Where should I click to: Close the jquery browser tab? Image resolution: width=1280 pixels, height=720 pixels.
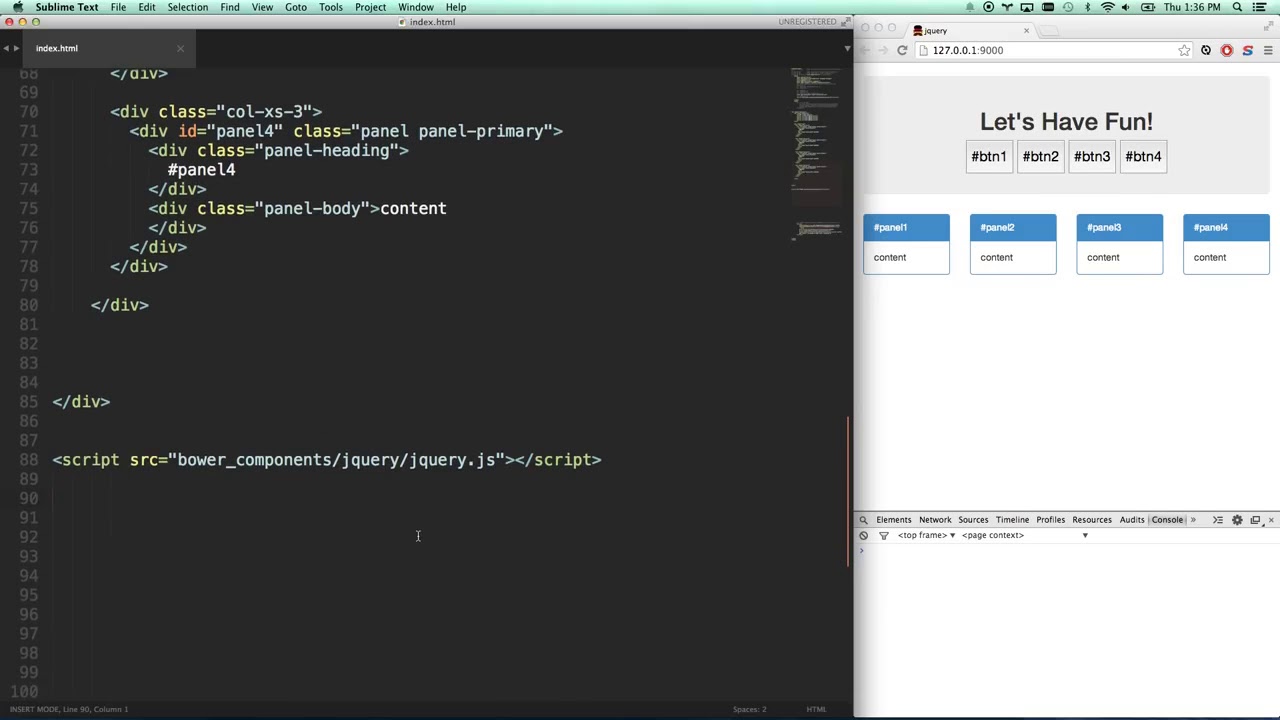pyautogui.click(x=1026, y=31)
